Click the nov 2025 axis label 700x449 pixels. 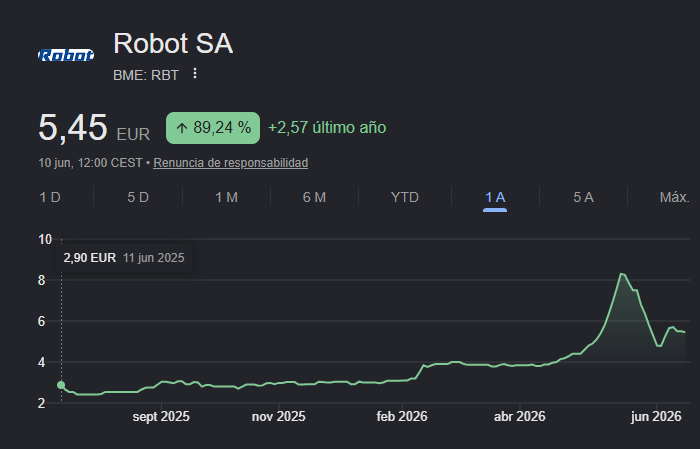click(x=279, y=417)
